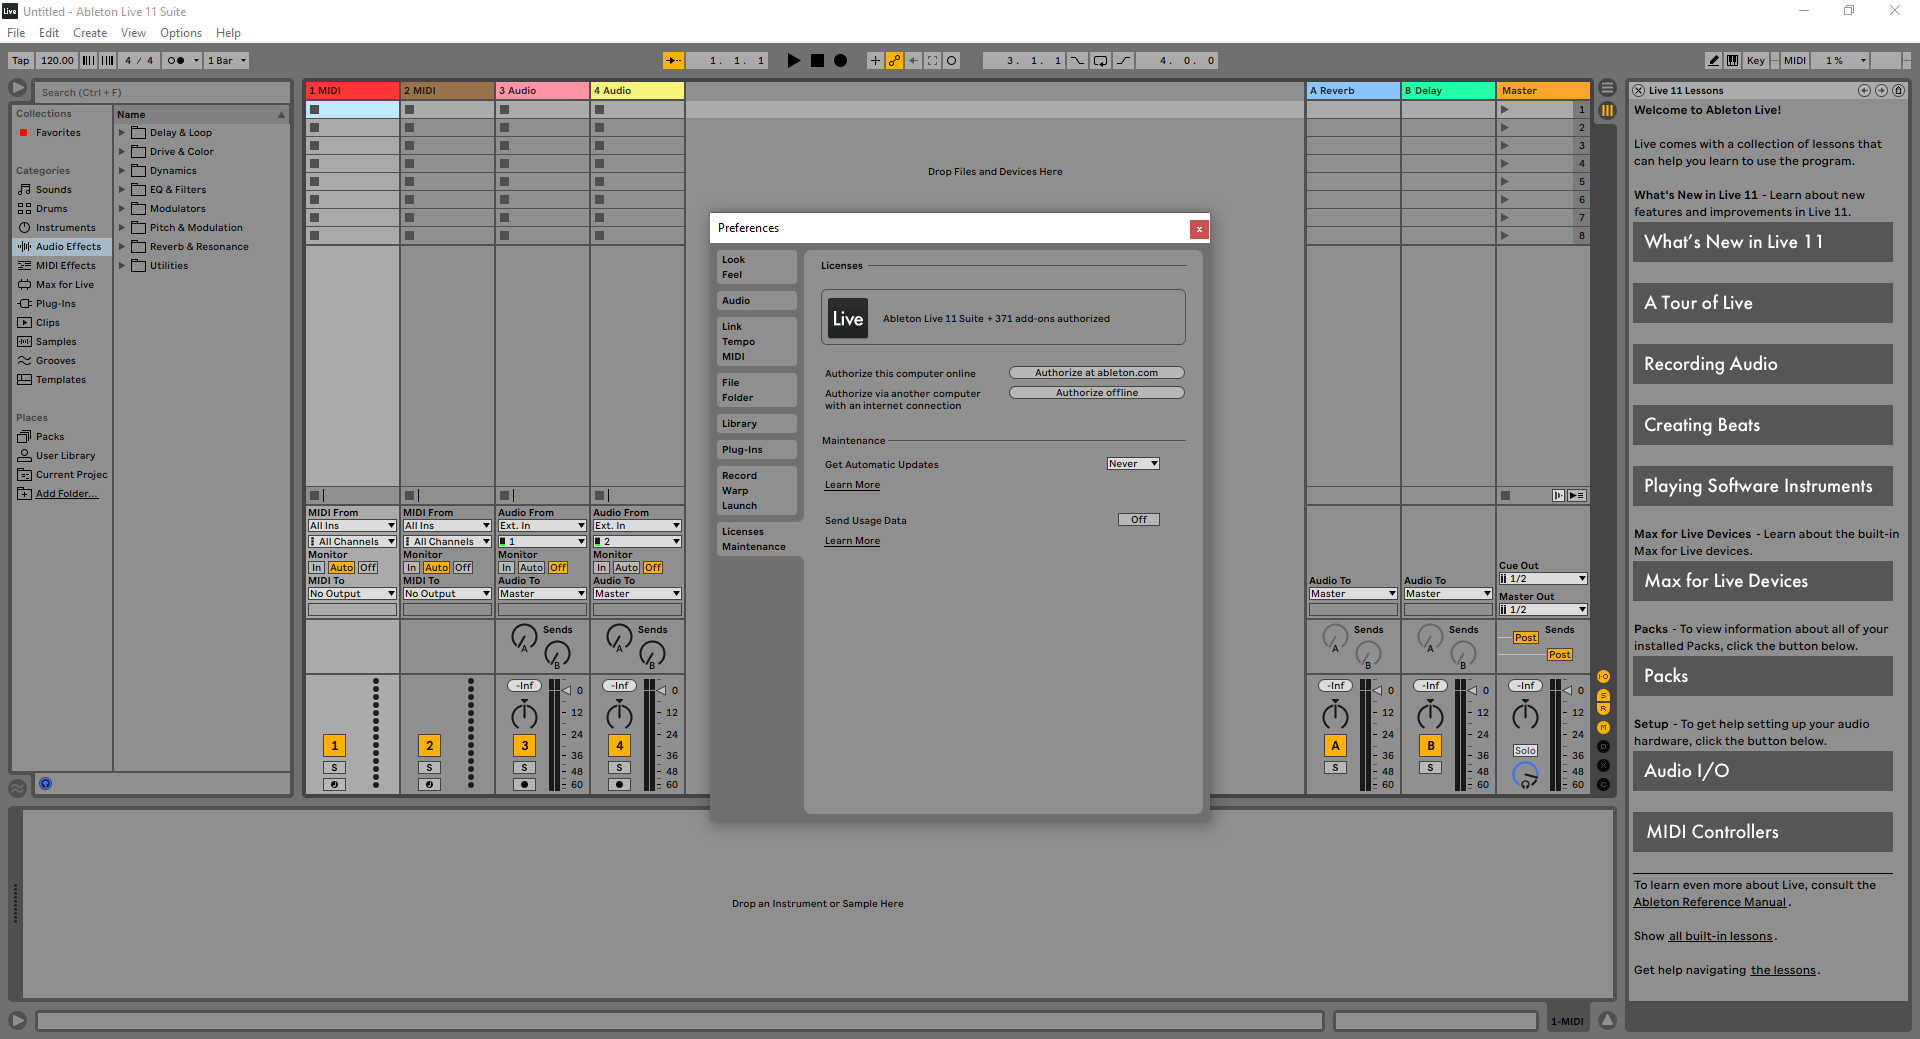The width and height of the screenshot is (1920, 1039).
Task: Click Stop All Clips in Master track
Action: (x=1506, y=495)
